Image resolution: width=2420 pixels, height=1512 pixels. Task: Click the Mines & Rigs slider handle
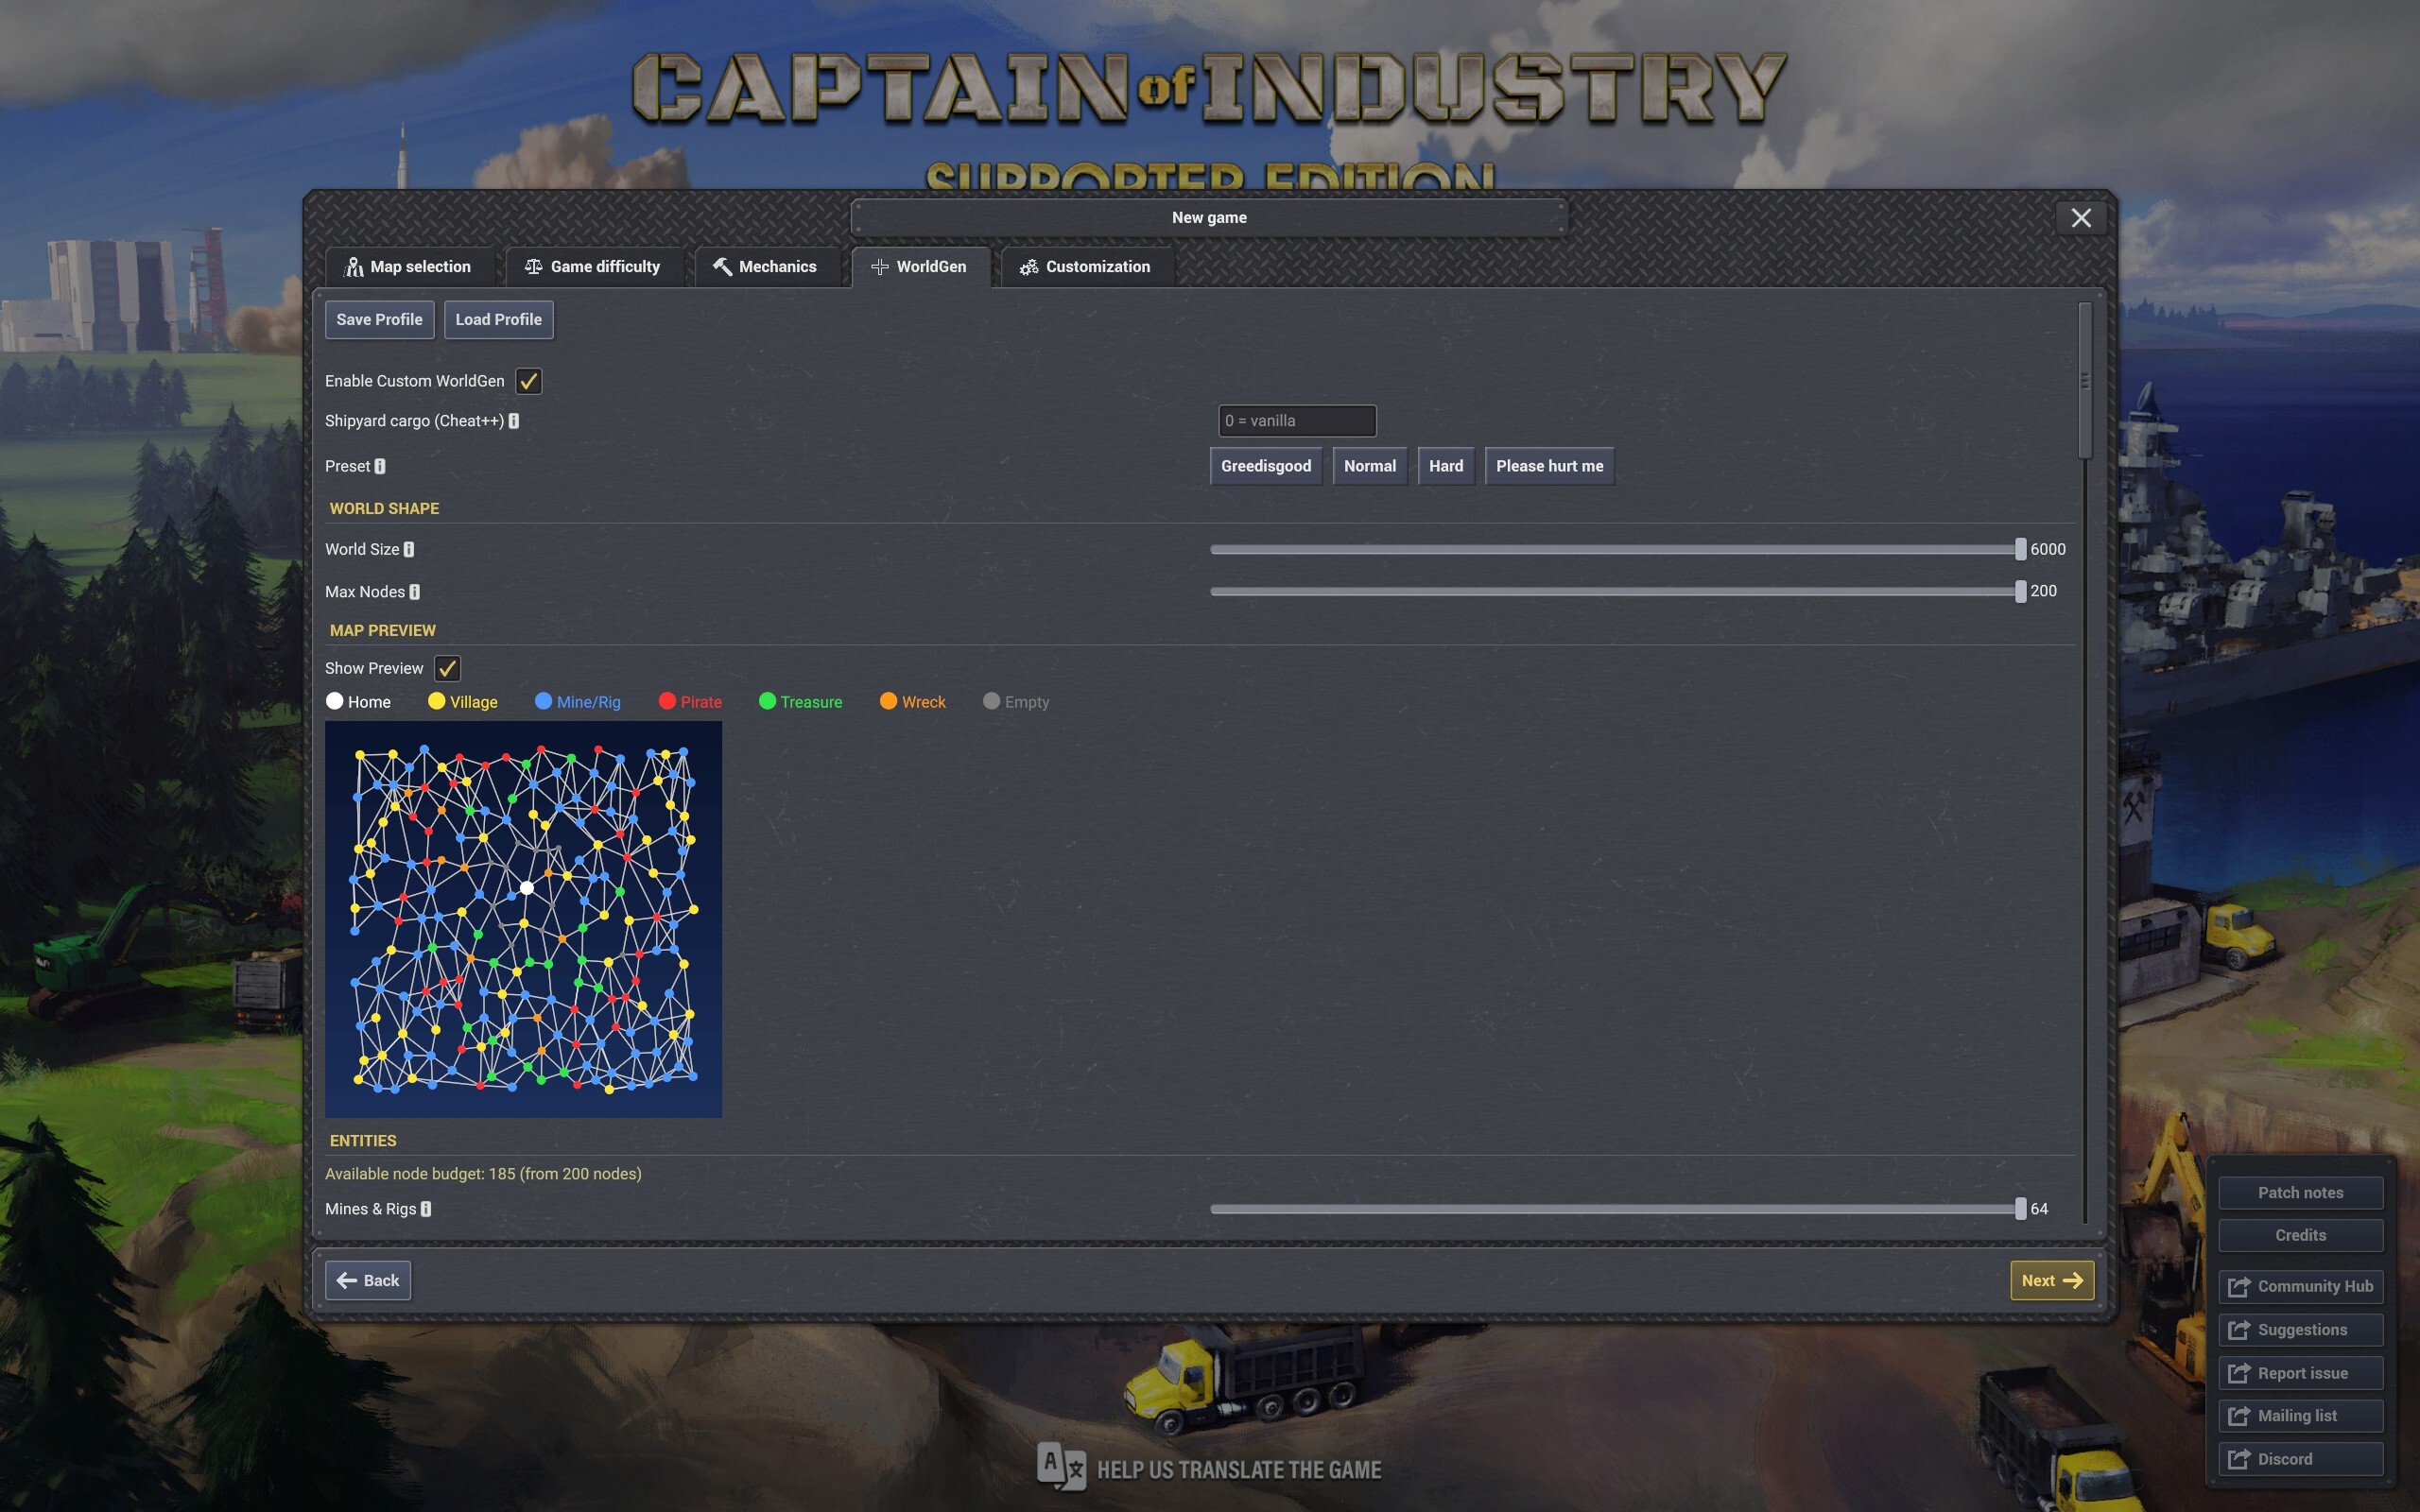coord(2020,1209)
